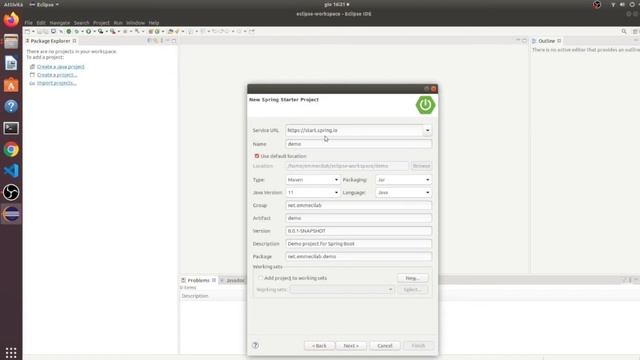Click the Debug toolbar icon
640x360 pixels.
tap(76, 31)
